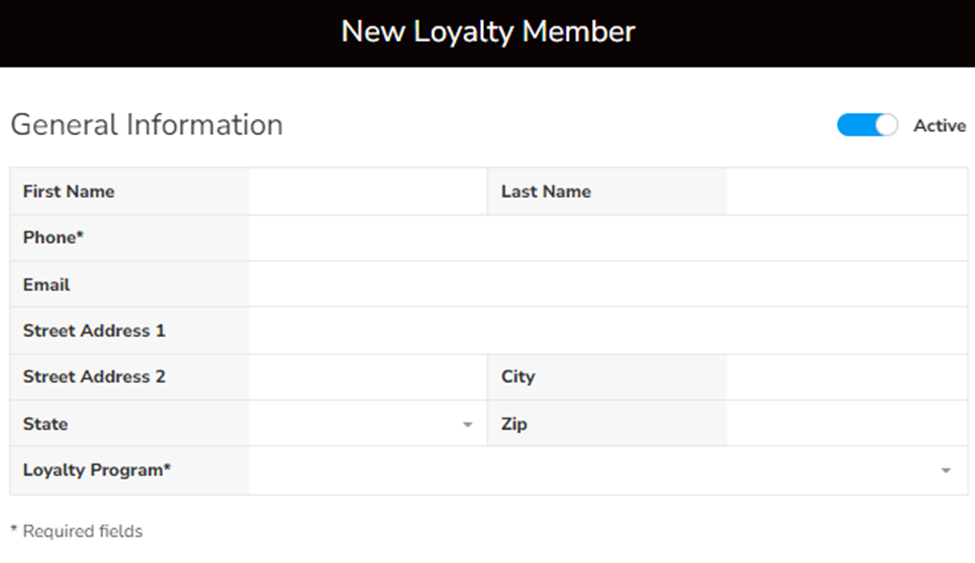Image resolution: width=975 pixels, height=563 pixels.
Task: Click the City field label
Action: click(518, 377)
